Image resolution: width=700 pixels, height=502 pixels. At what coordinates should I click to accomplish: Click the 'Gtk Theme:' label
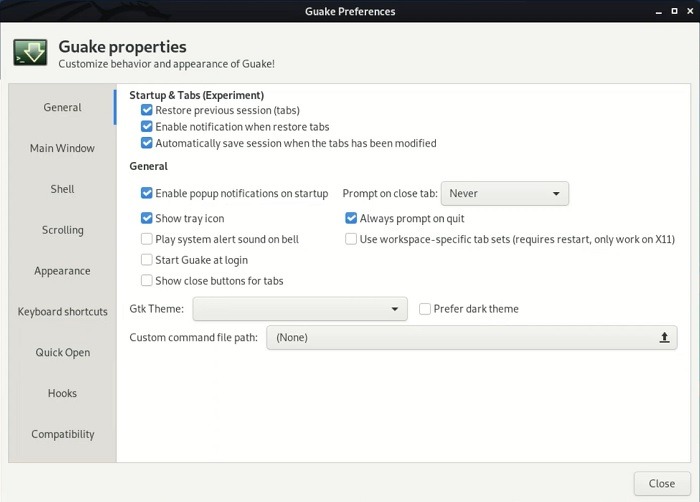click(157, 309)
